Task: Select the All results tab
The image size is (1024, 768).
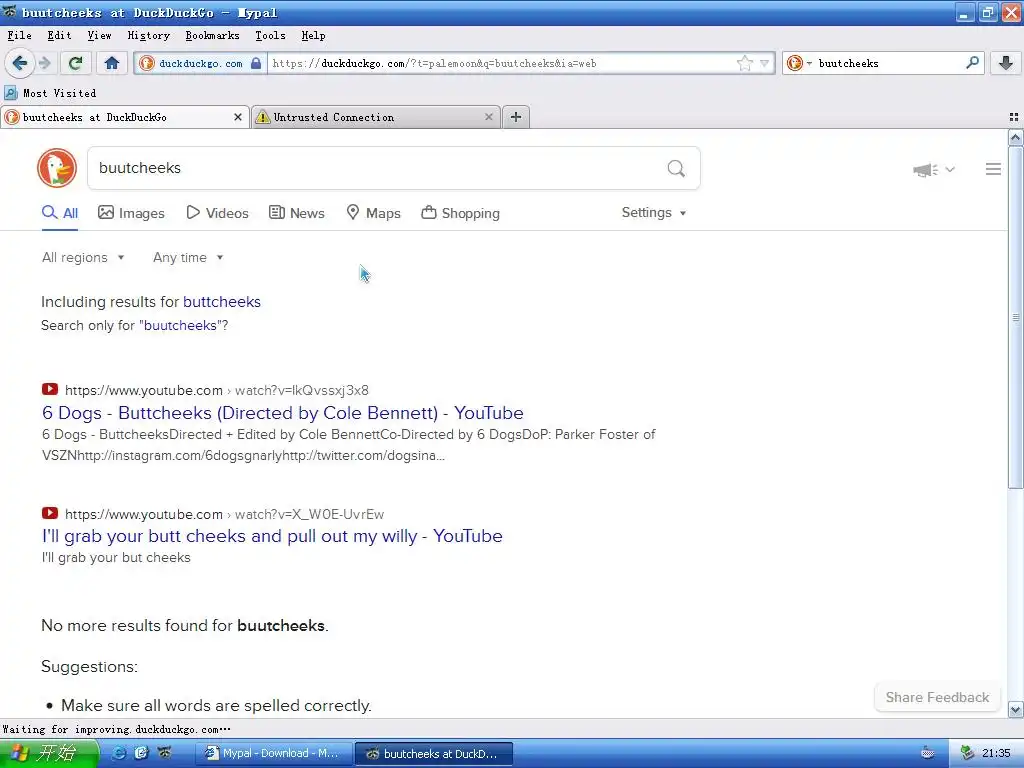Action: tap(60, 213)
